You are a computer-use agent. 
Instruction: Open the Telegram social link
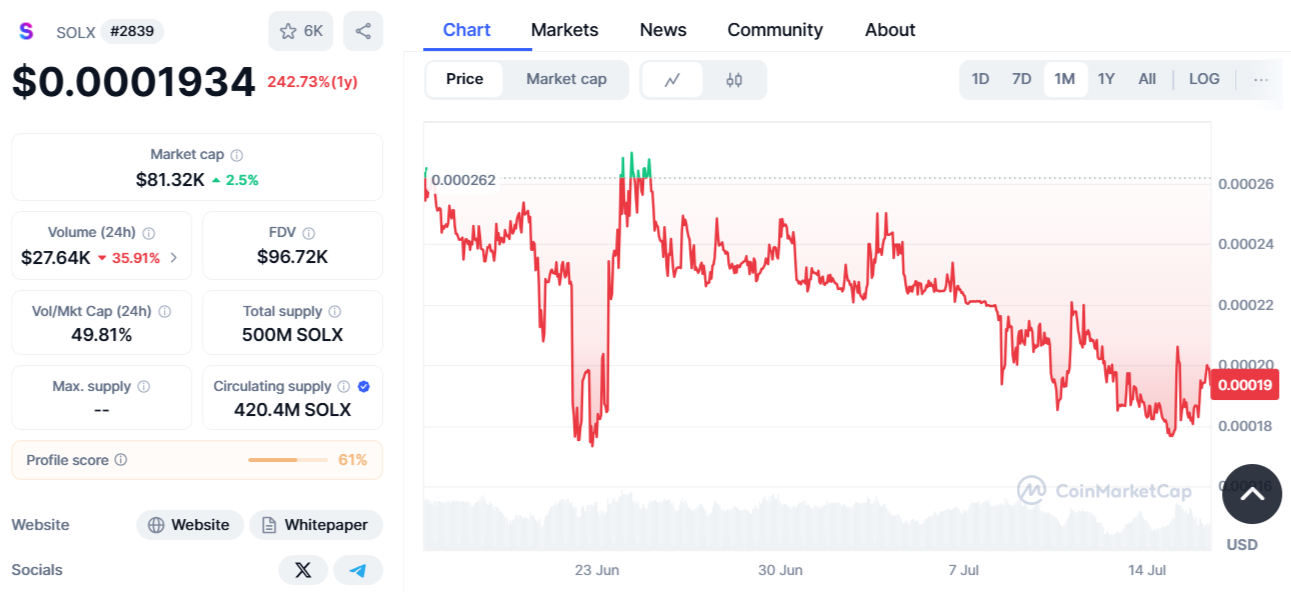tap(358, 570)
